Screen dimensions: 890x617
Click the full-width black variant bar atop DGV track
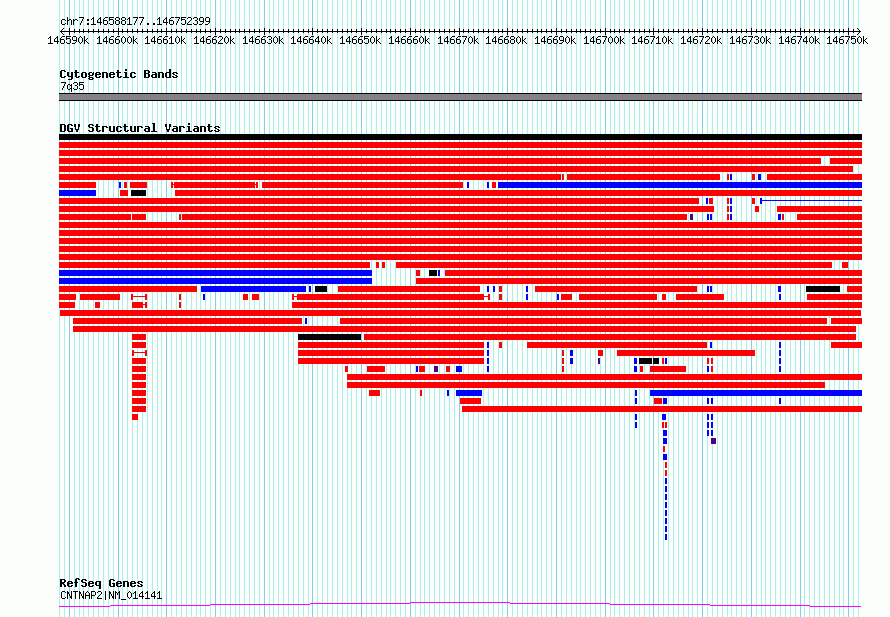pos(460,137)
